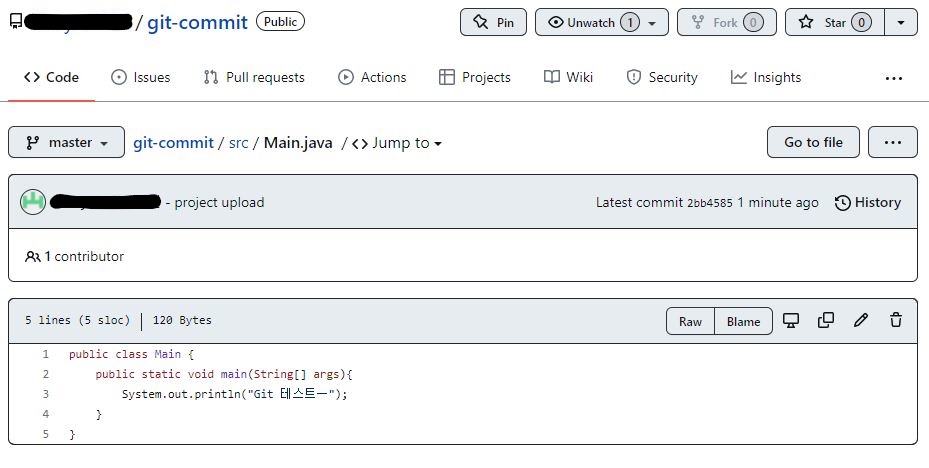Click the Public visibility badge

pyautogui.click(x=280, y=22)
